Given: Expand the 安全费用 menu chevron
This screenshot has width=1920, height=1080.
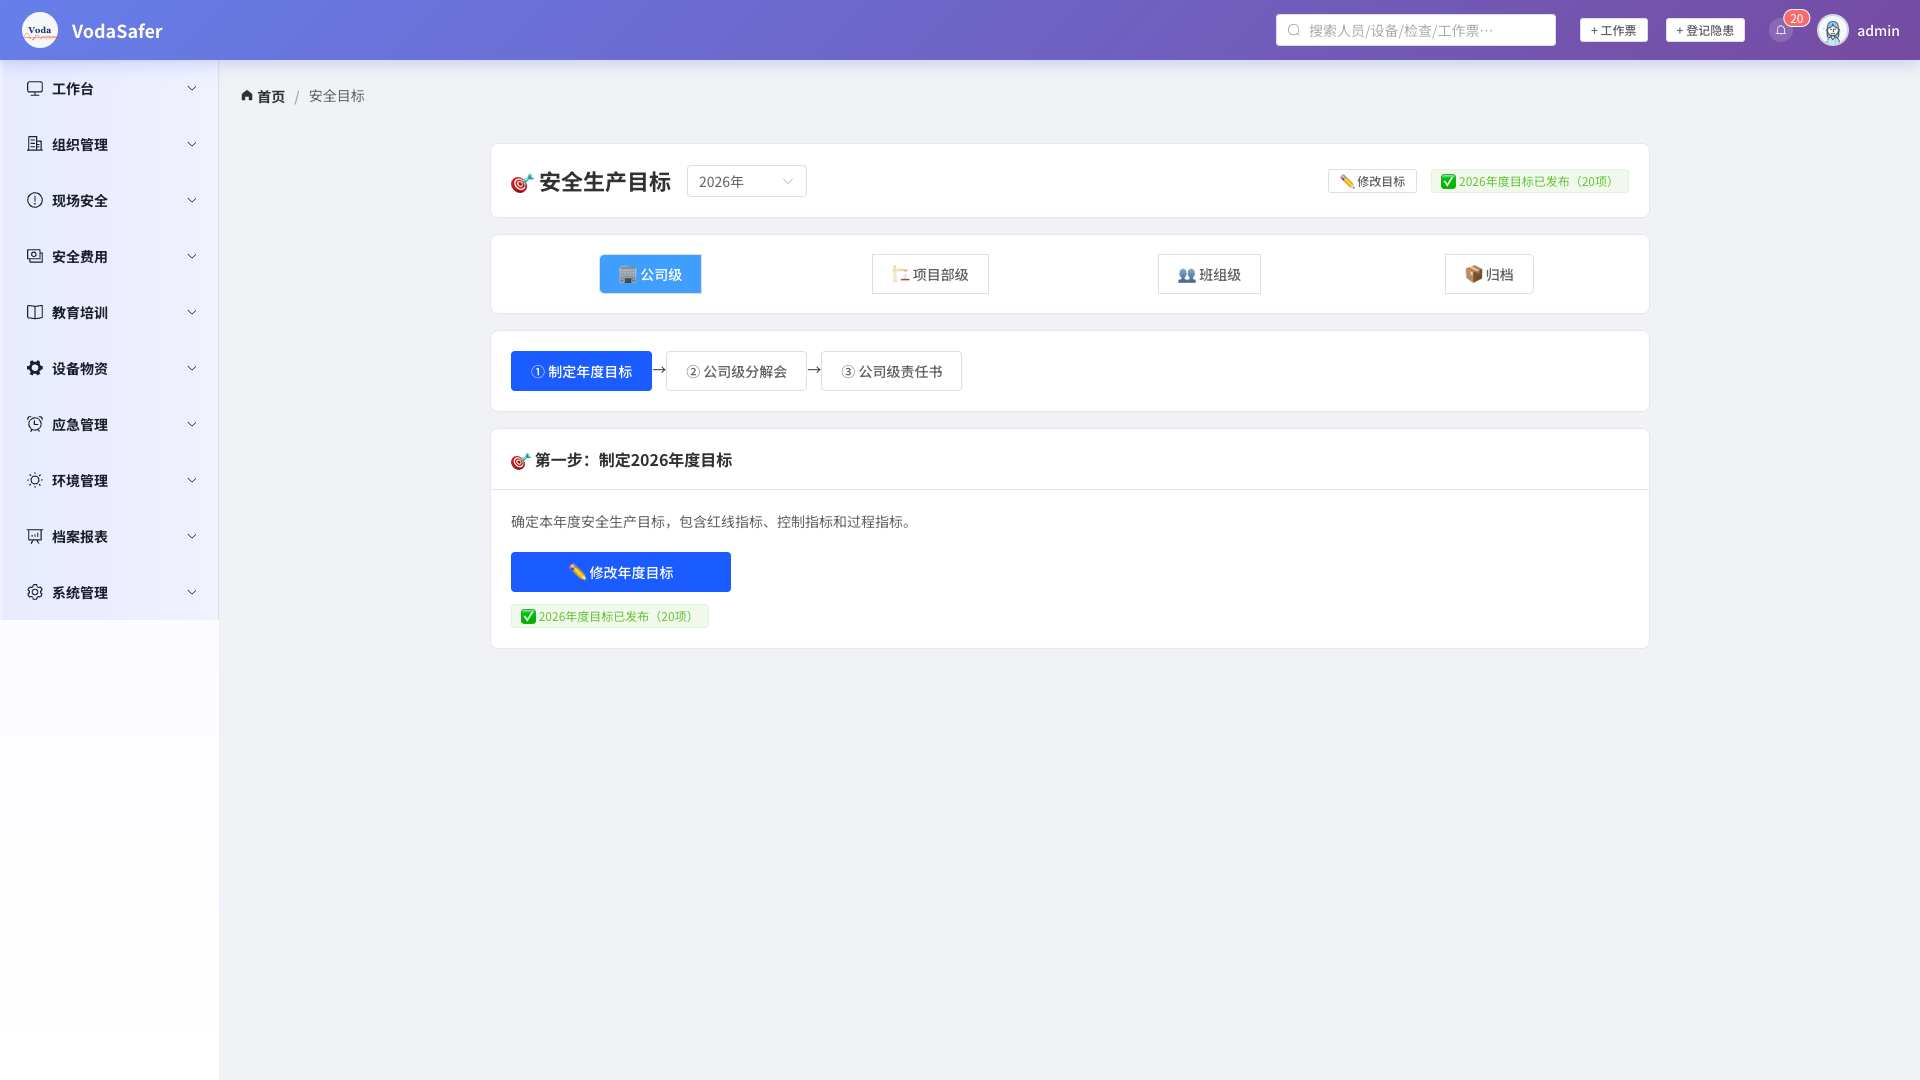Looking at the screenshot, I should pyautogui.click(x=192, y=256).
